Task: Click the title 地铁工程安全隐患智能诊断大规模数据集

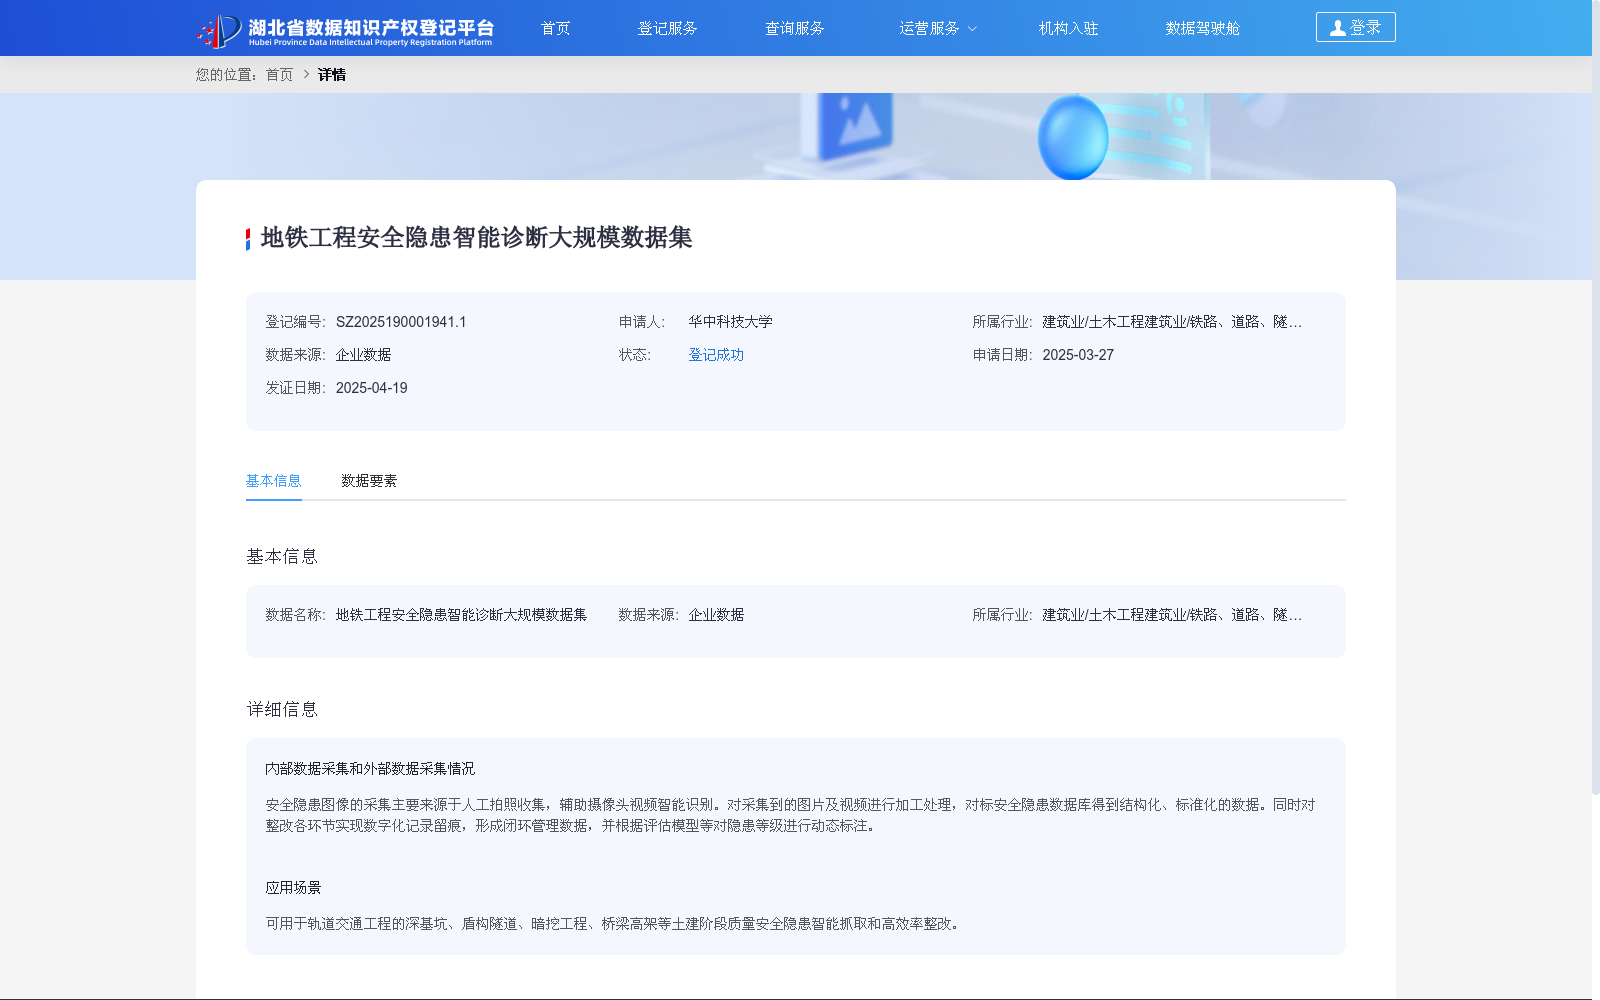Action: pos(476,237)
